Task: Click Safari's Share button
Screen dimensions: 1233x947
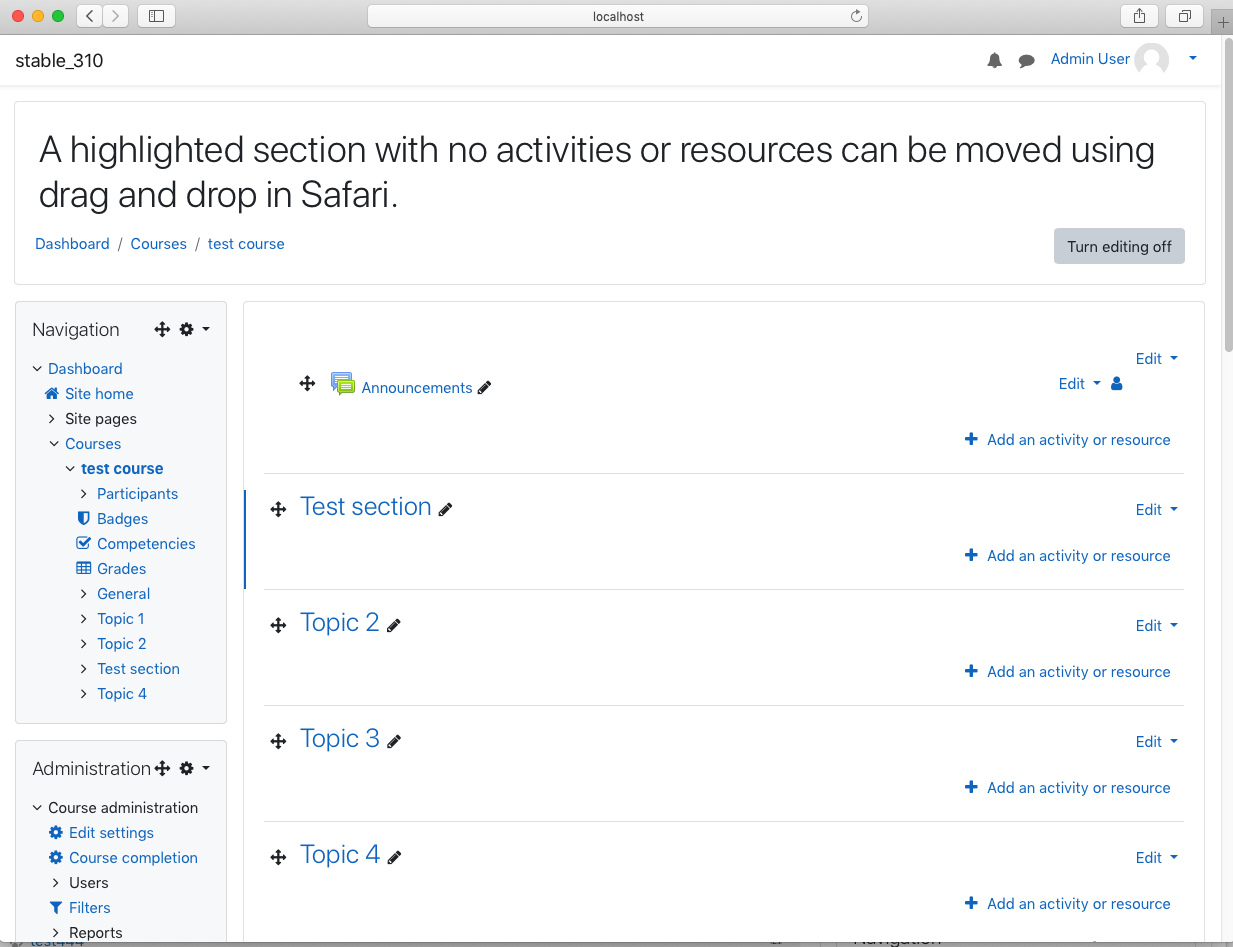Action: tap(1140, 16)
